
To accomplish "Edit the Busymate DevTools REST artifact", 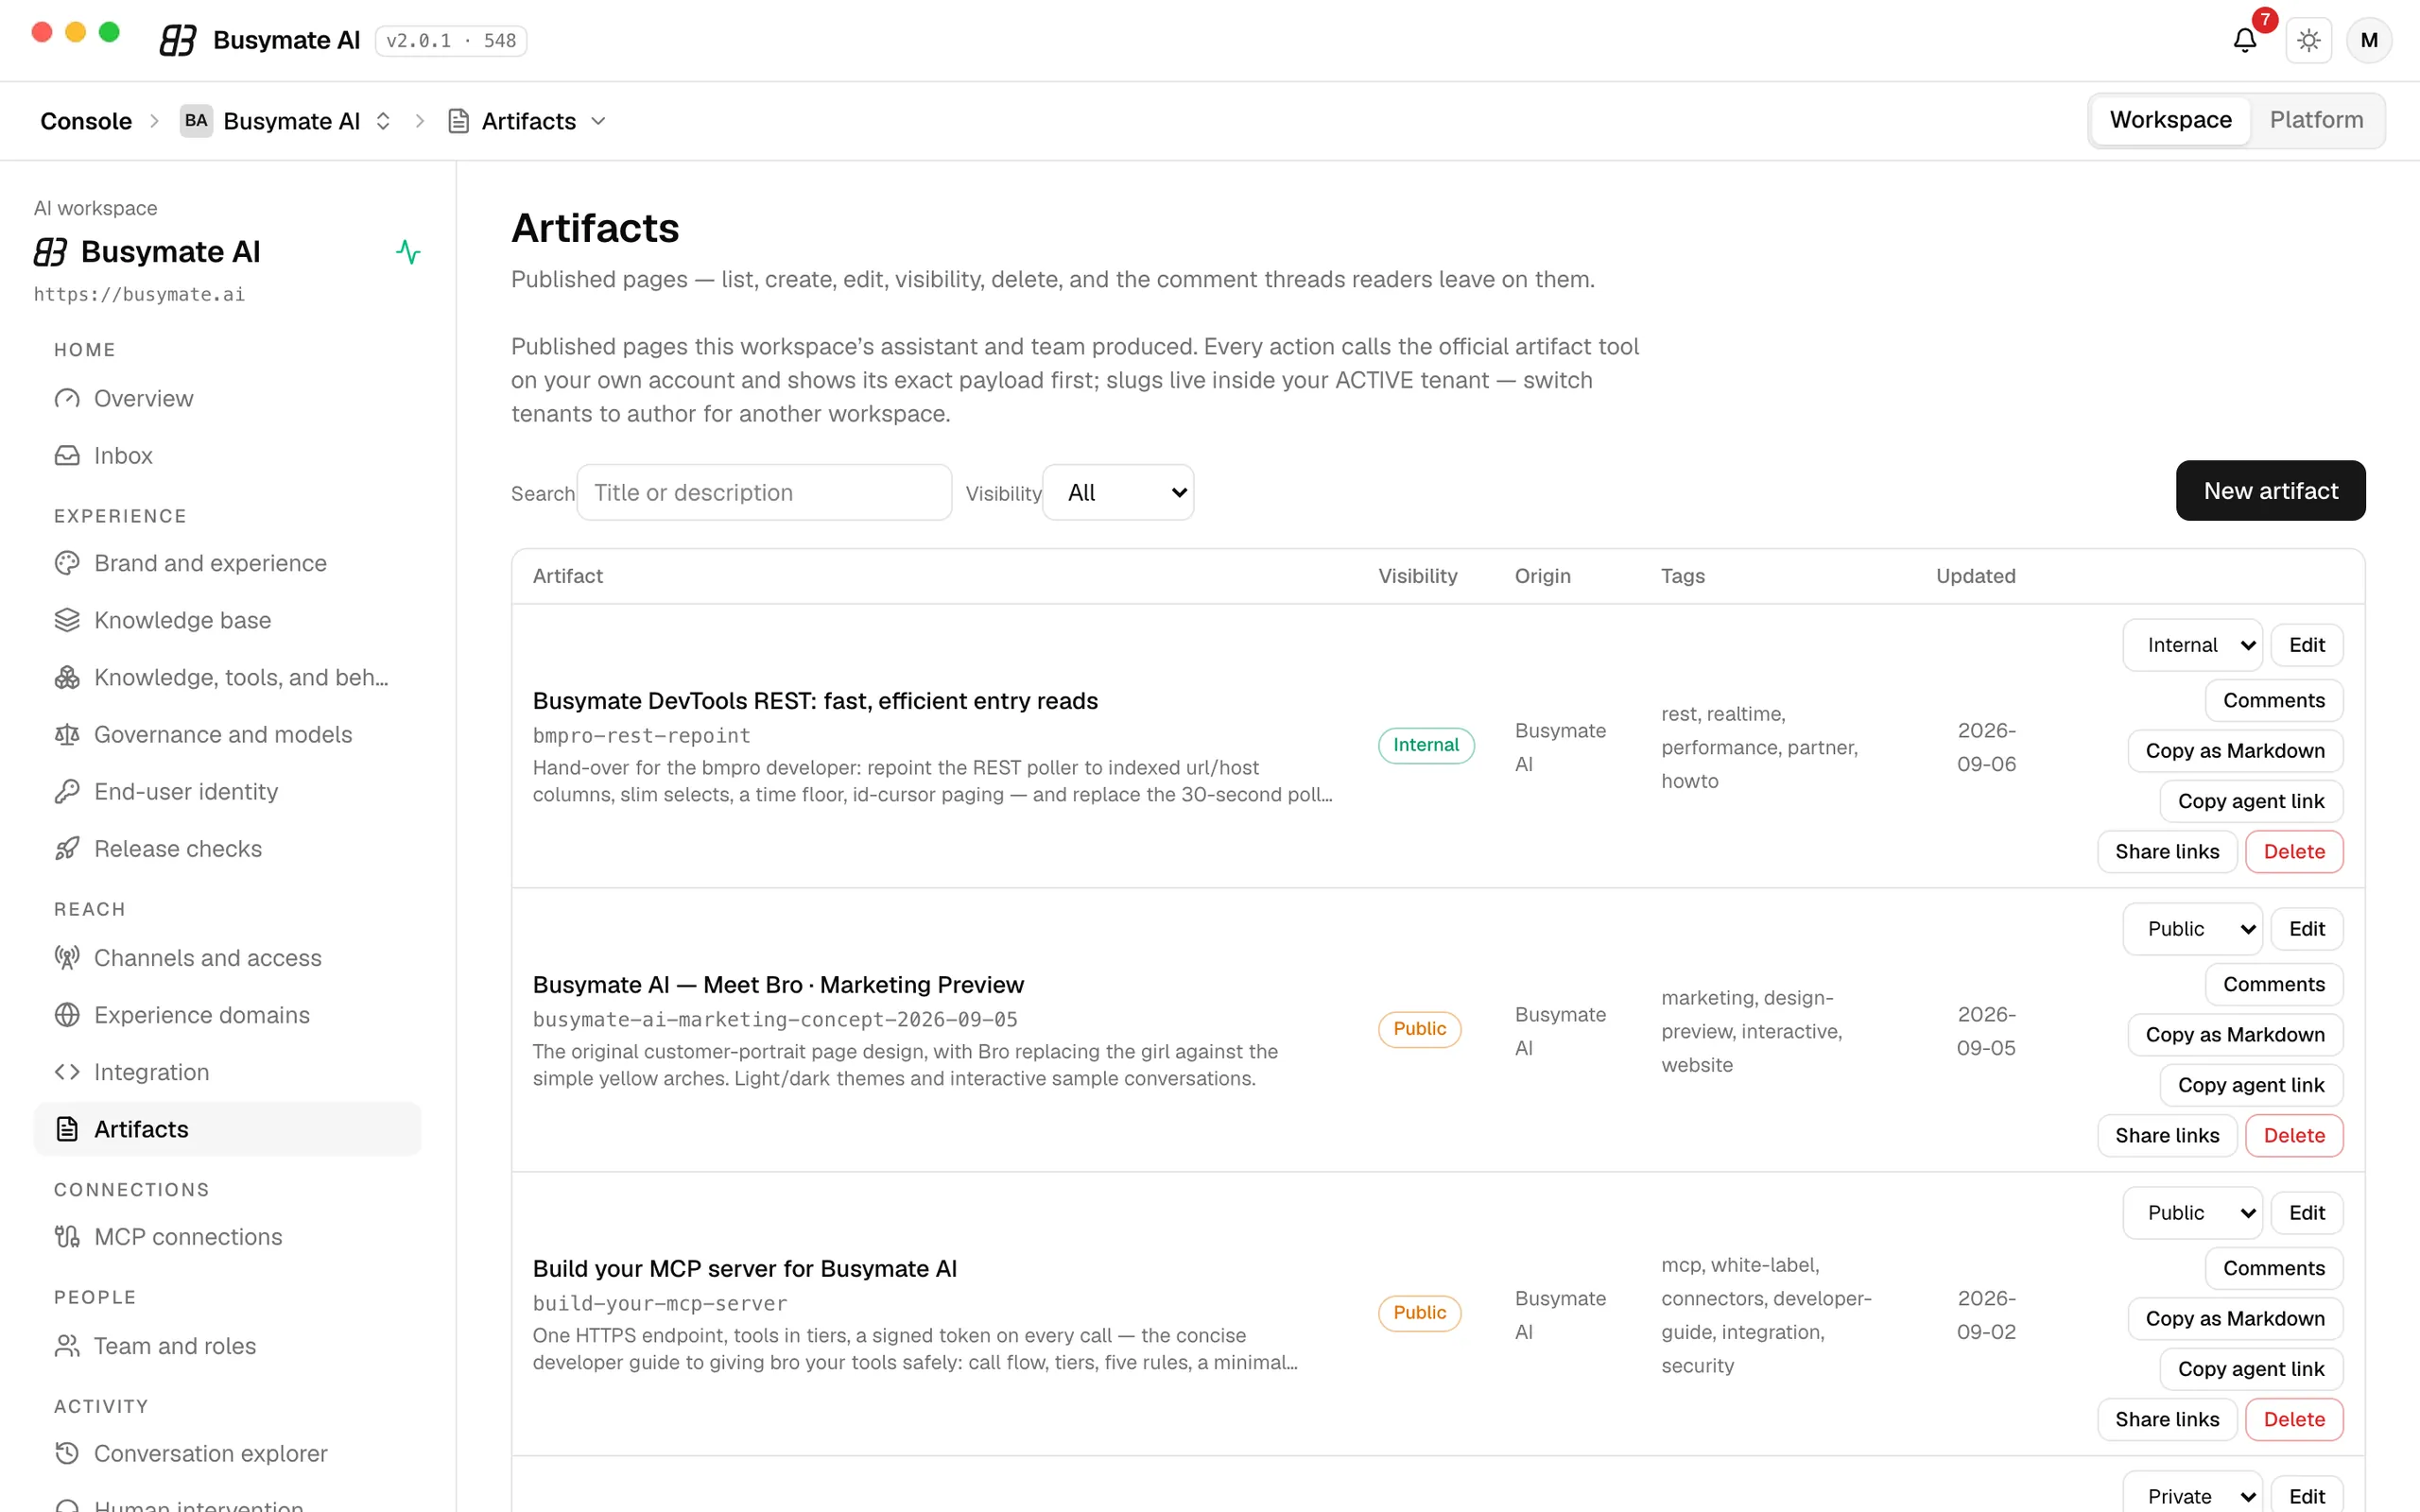I will 2306,645.
